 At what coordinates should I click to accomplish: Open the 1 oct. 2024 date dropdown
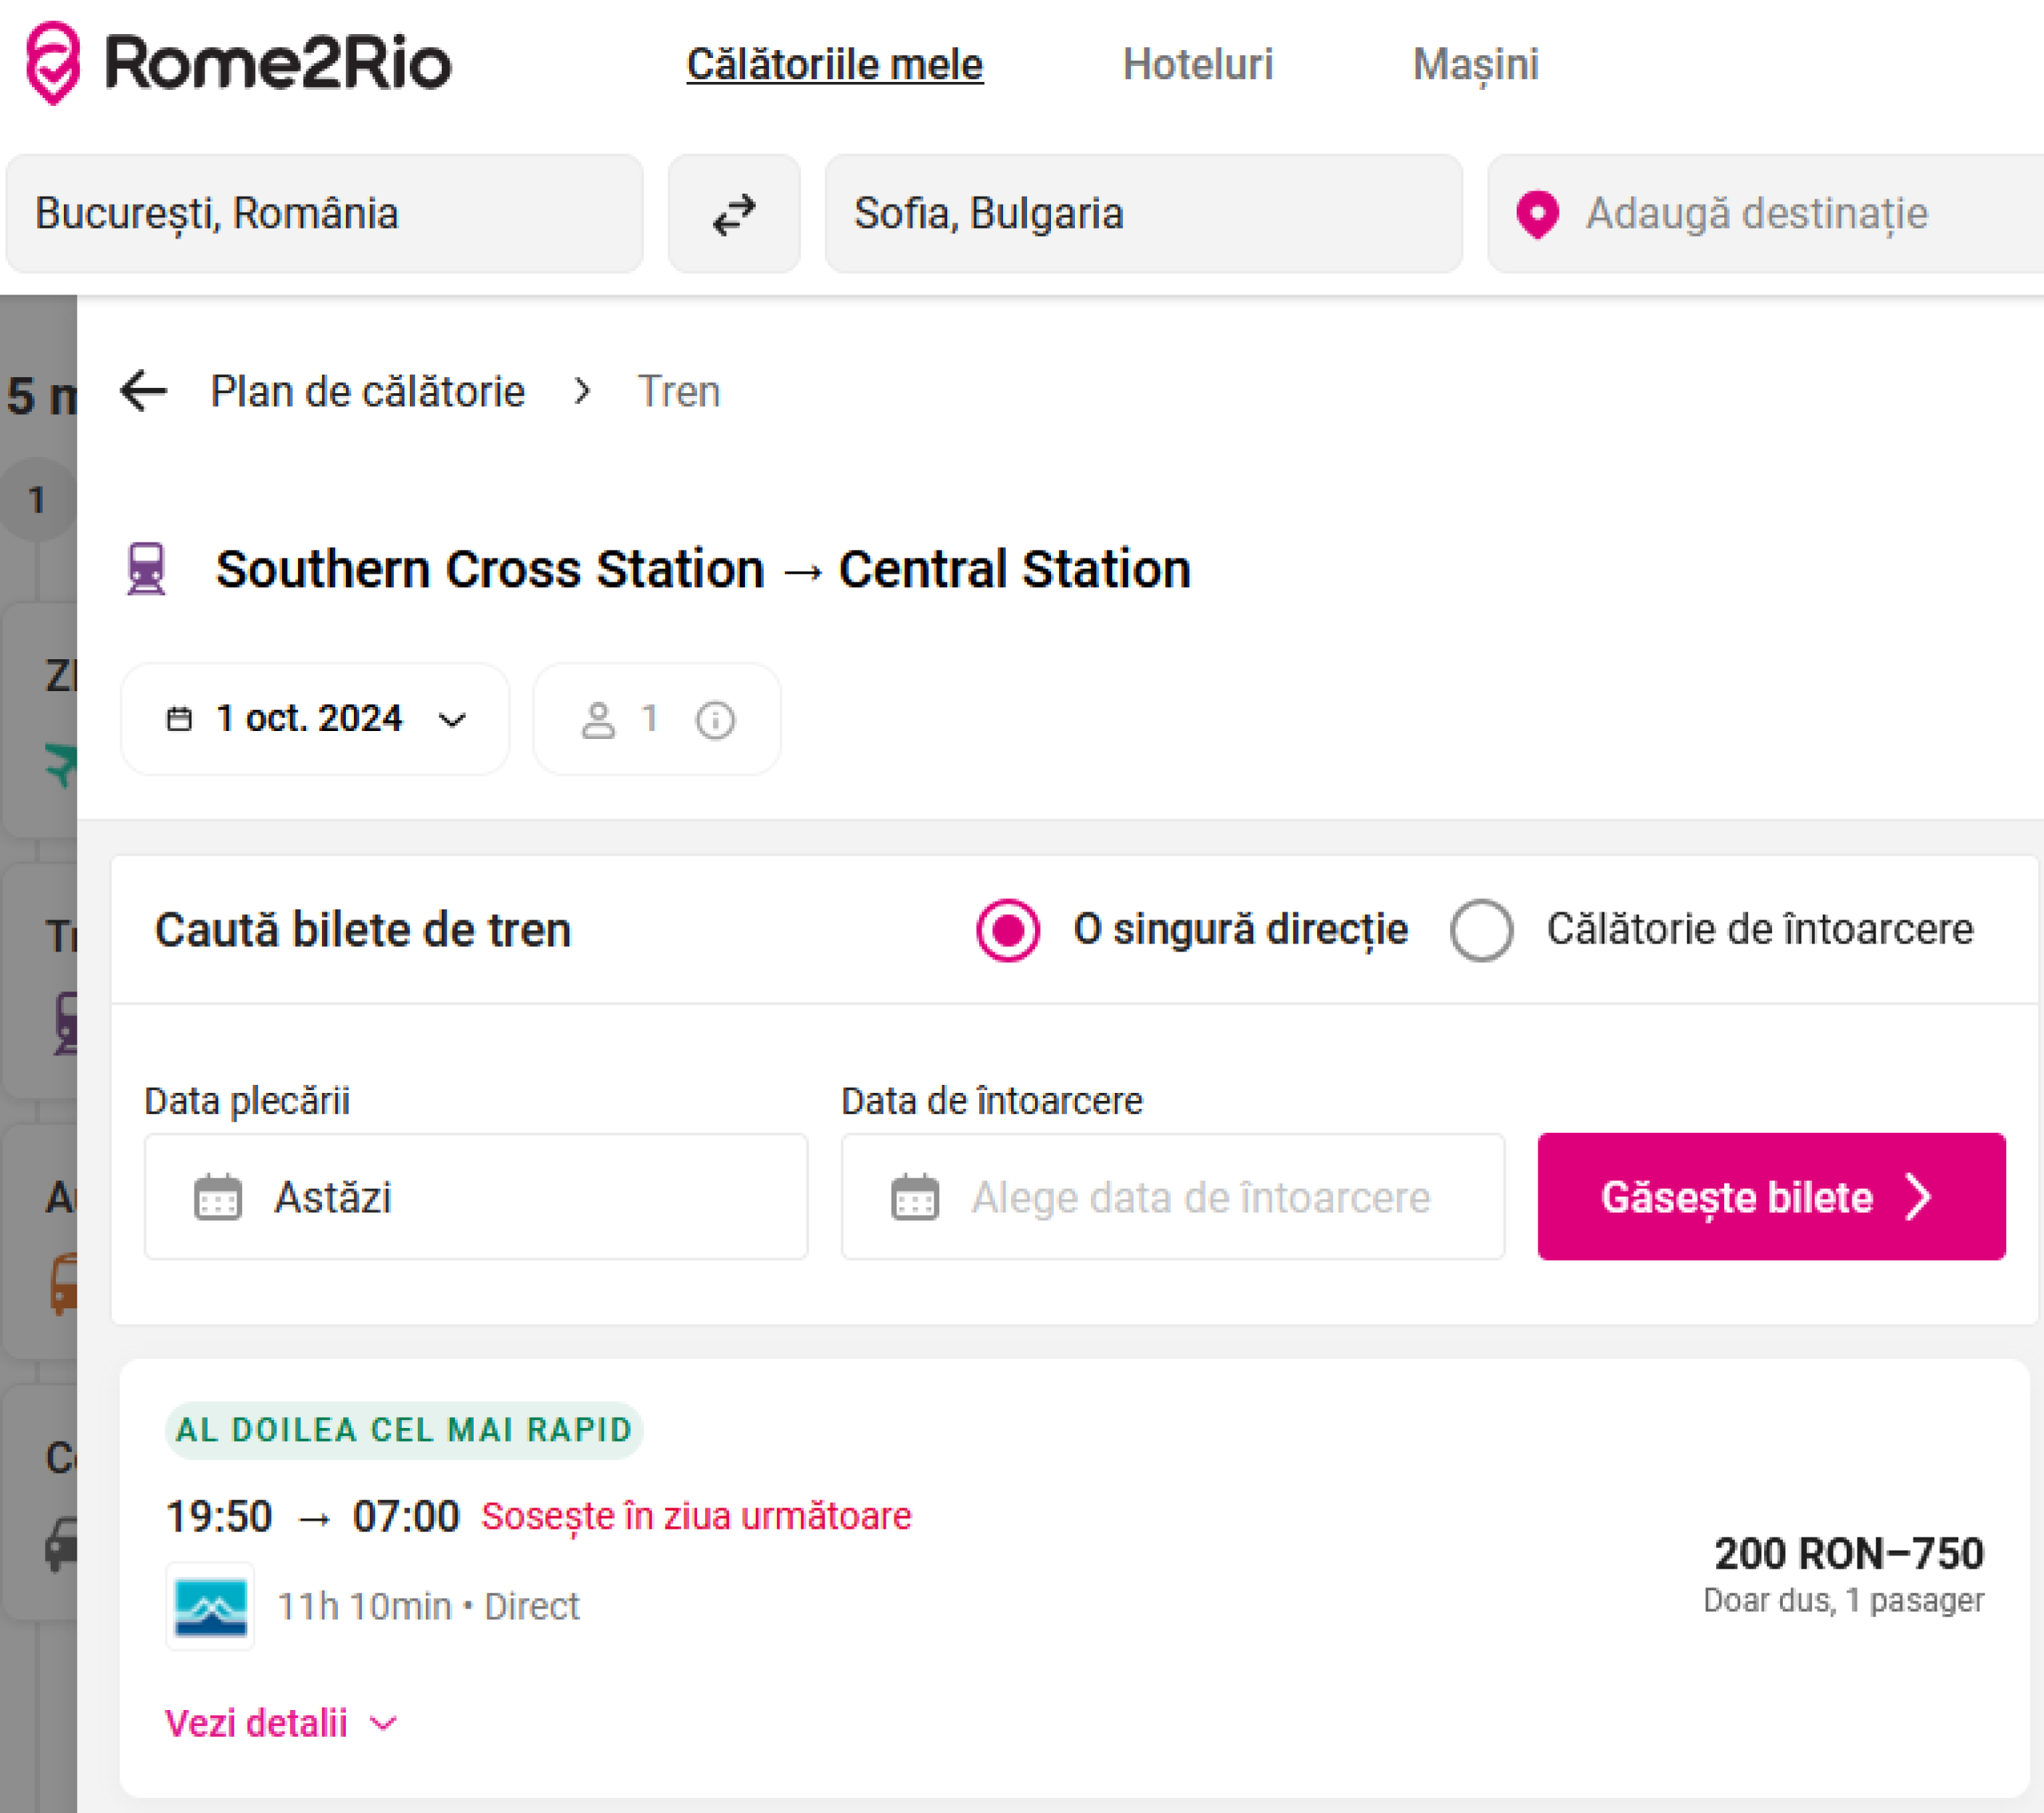click(x=315, y=719)
